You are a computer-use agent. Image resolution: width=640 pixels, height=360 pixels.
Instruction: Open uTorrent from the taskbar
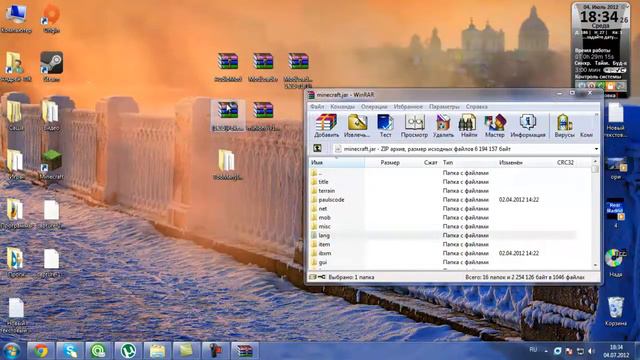point(128,351)
